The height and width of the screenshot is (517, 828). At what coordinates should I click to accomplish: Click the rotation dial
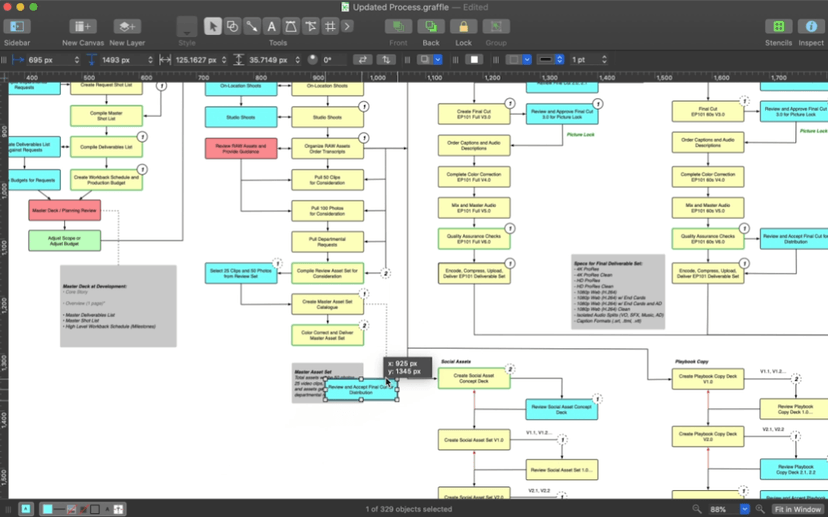(313, 60)
